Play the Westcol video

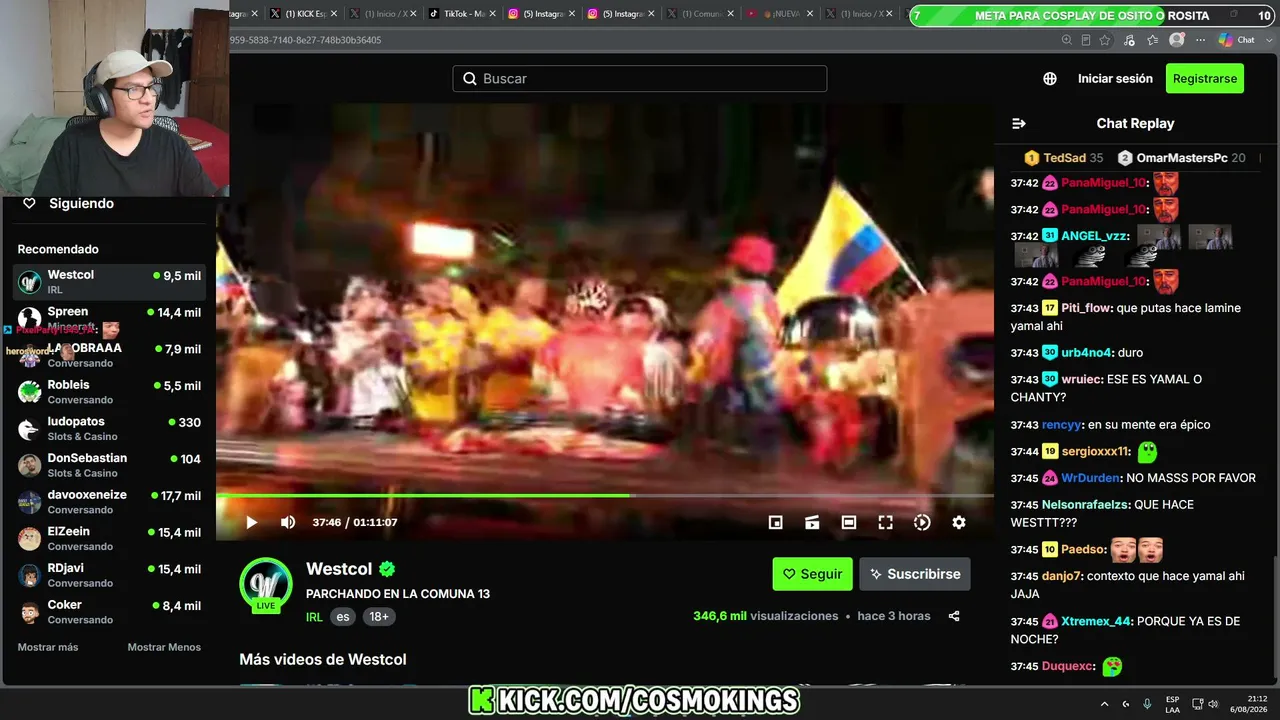coord(251,522)
